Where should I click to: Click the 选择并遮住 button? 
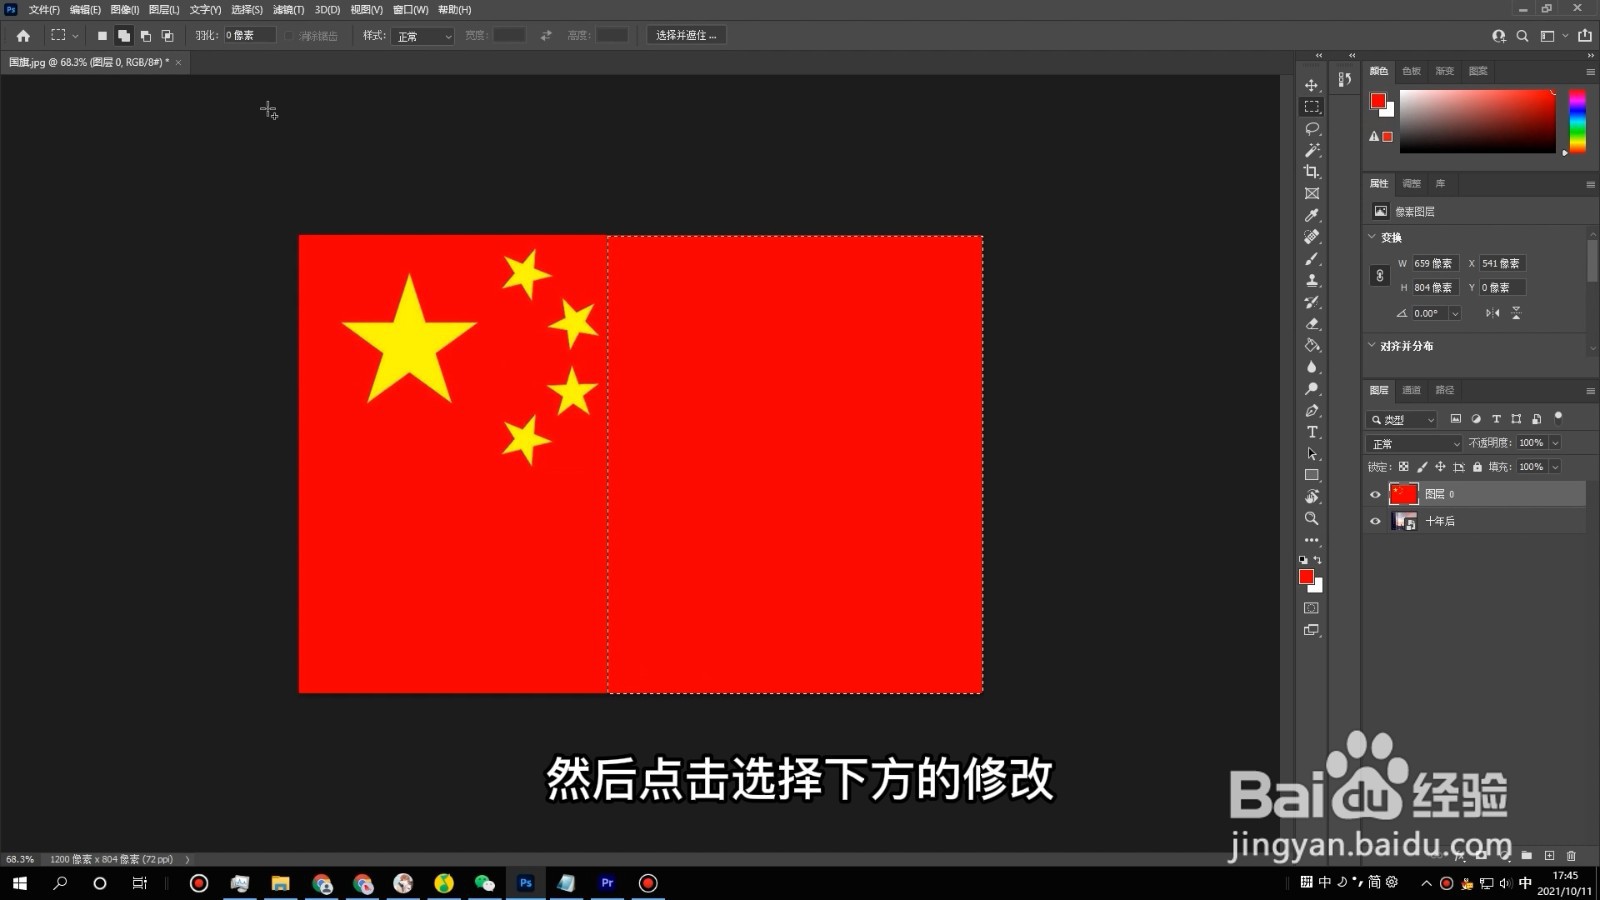tap(686, 35)
